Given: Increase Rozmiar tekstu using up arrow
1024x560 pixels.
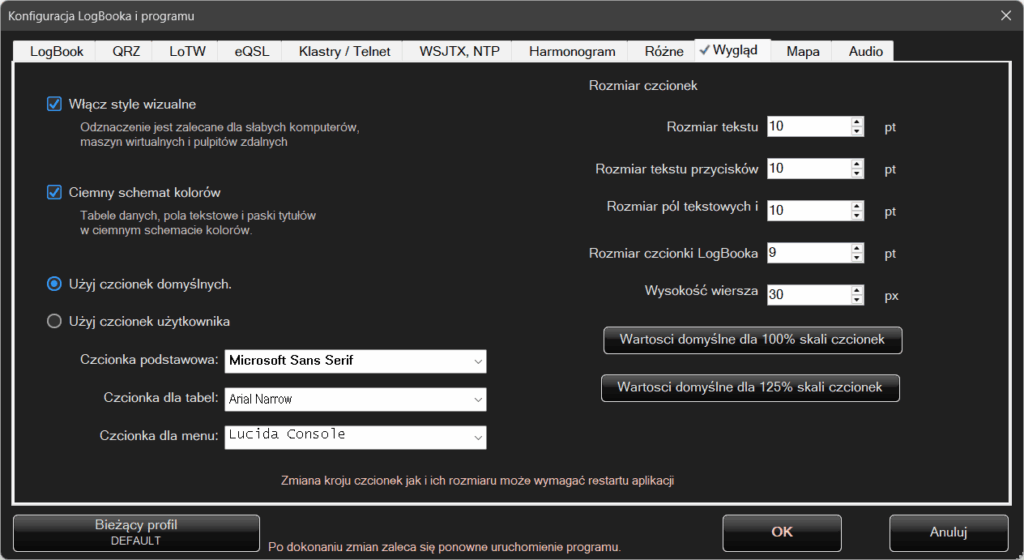Looking at the screenshot, I should pyautogui.click(x=857, y=122).
